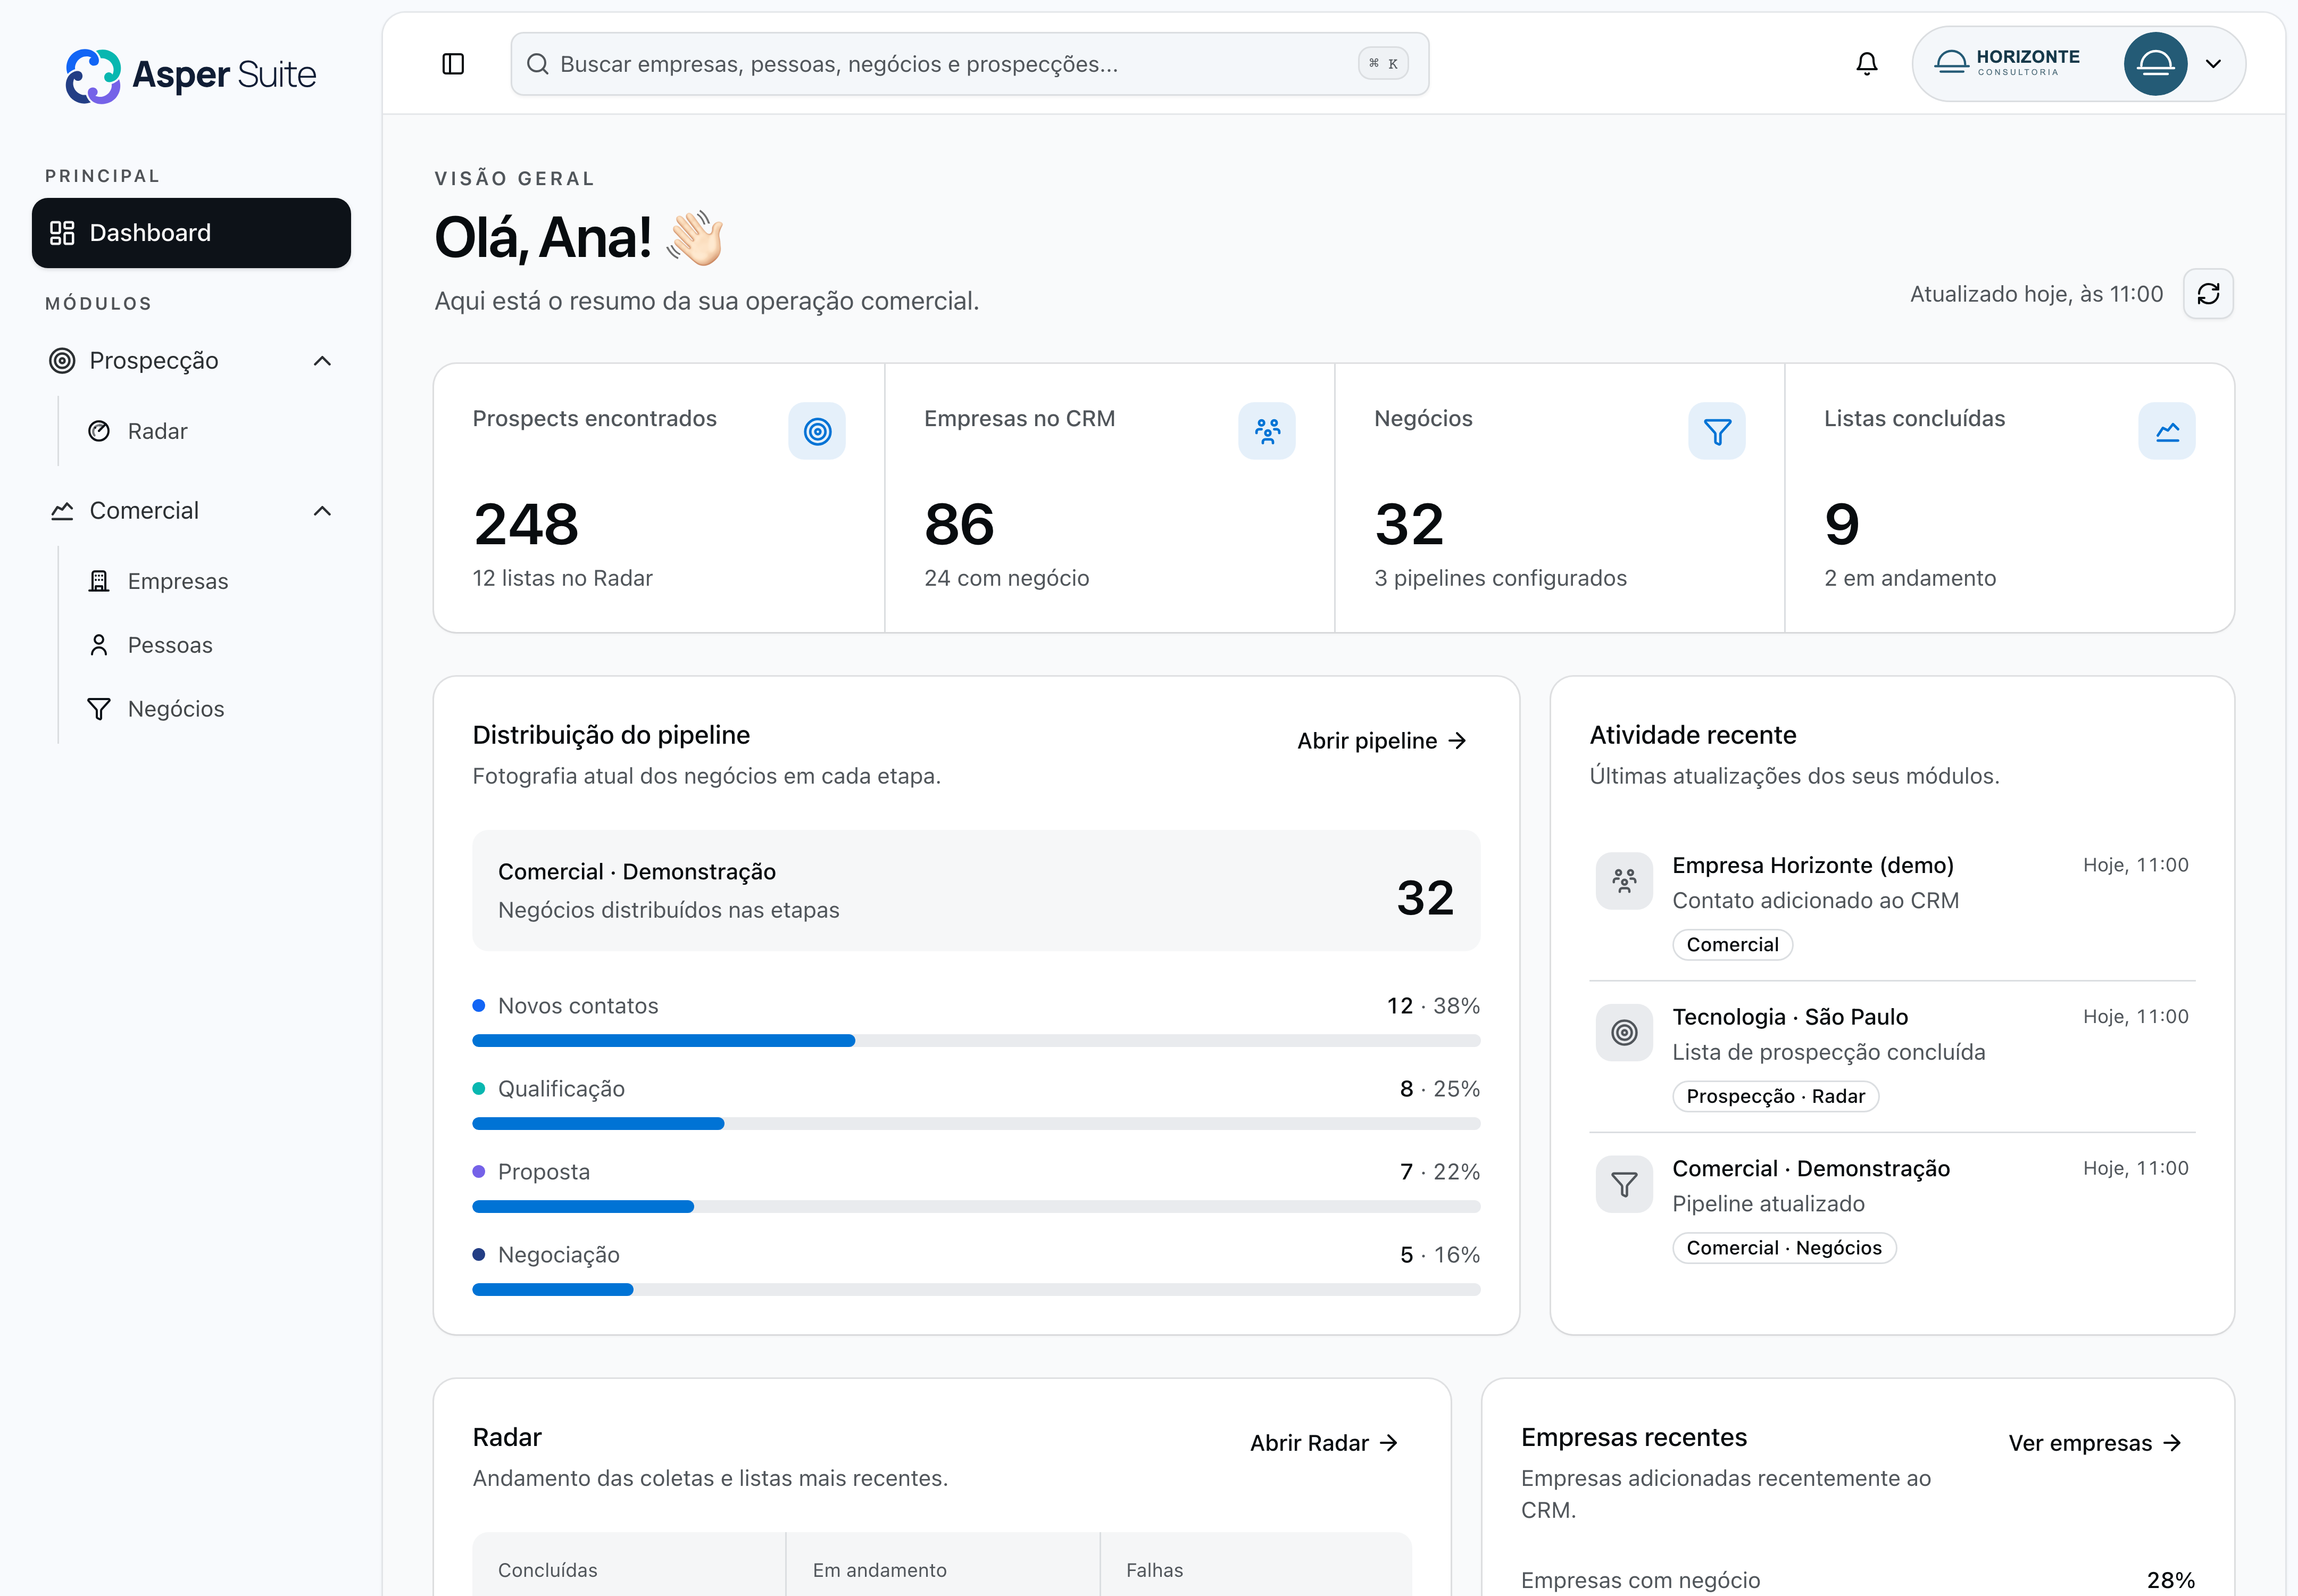Click the search magnifier icon

click(538, 64)
